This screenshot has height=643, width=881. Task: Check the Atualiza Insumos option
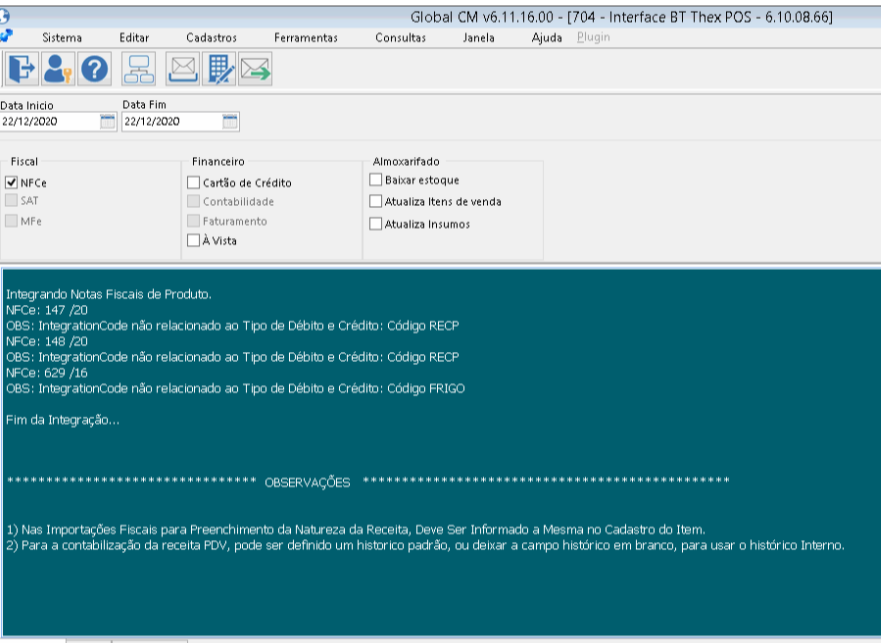pos(375,224)
